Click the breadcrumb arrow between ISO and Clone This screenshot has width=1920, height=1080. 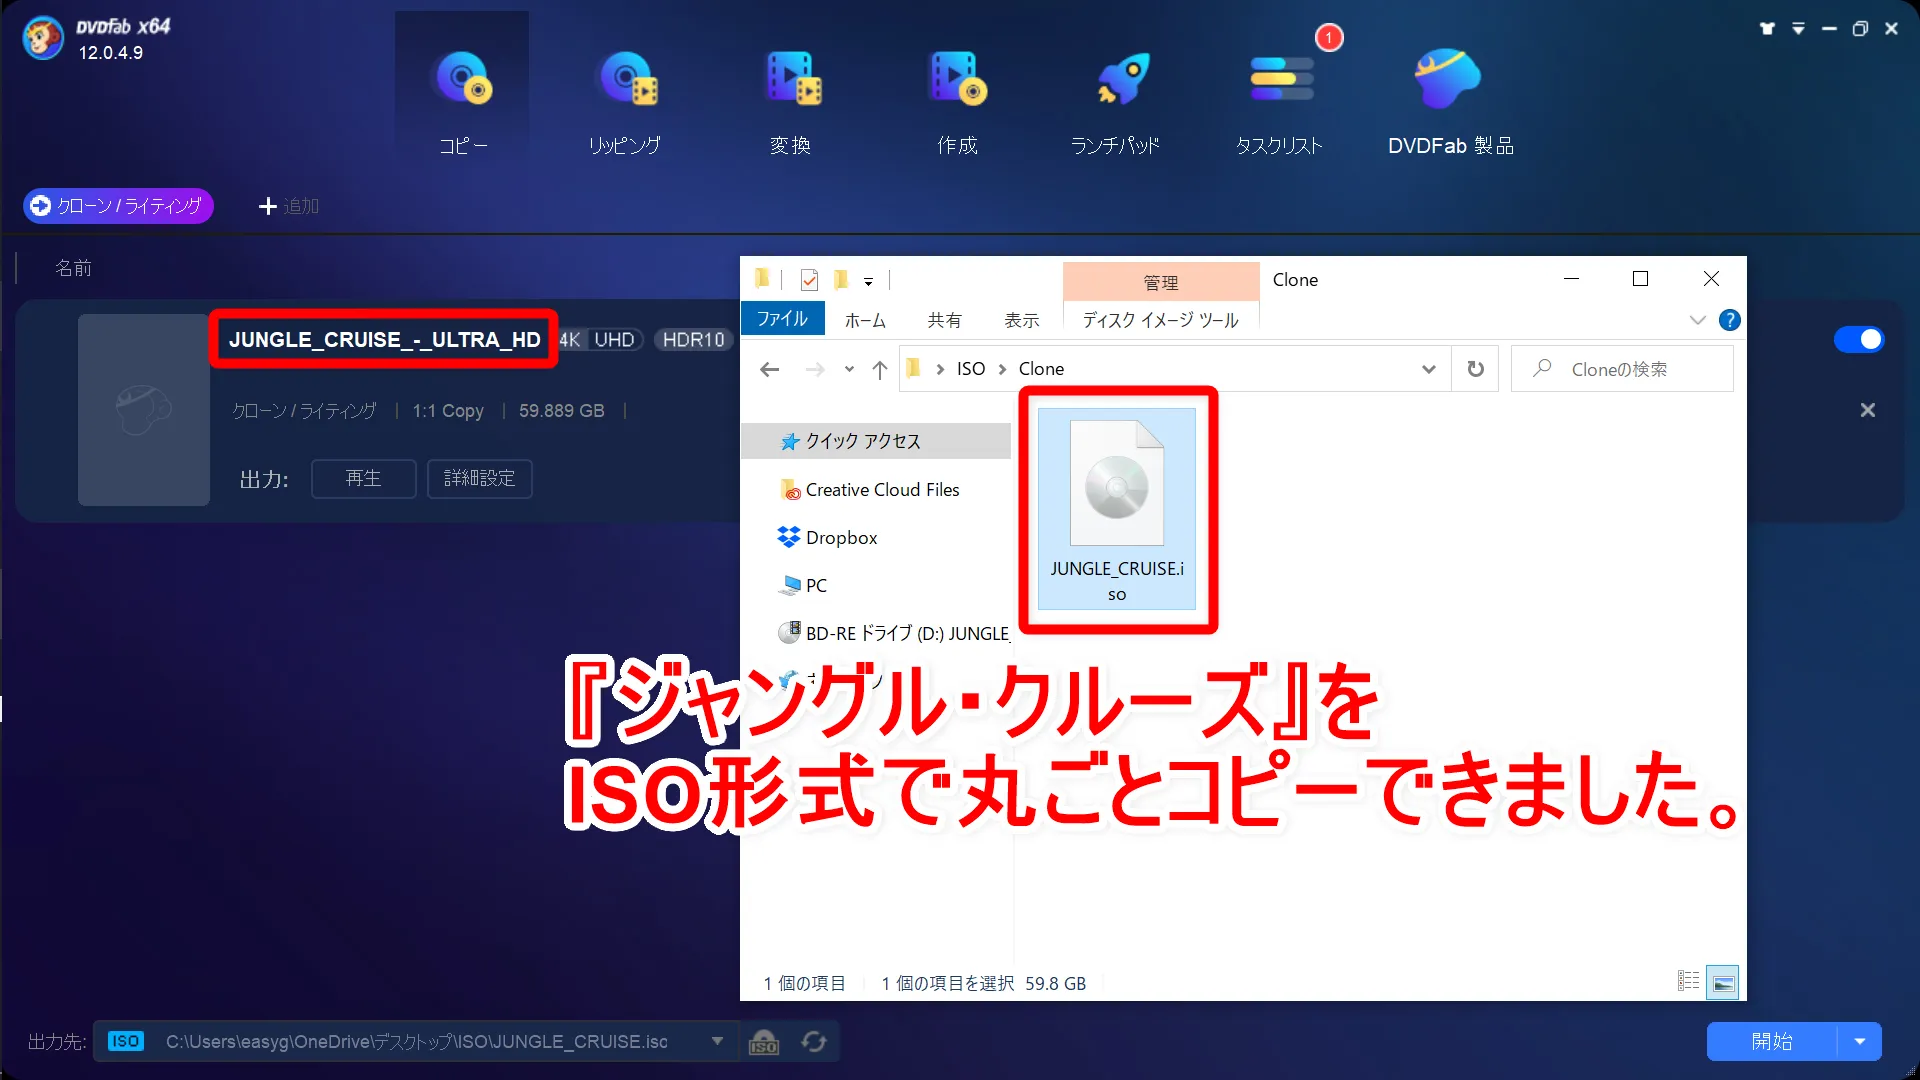tap(1002, 369)
